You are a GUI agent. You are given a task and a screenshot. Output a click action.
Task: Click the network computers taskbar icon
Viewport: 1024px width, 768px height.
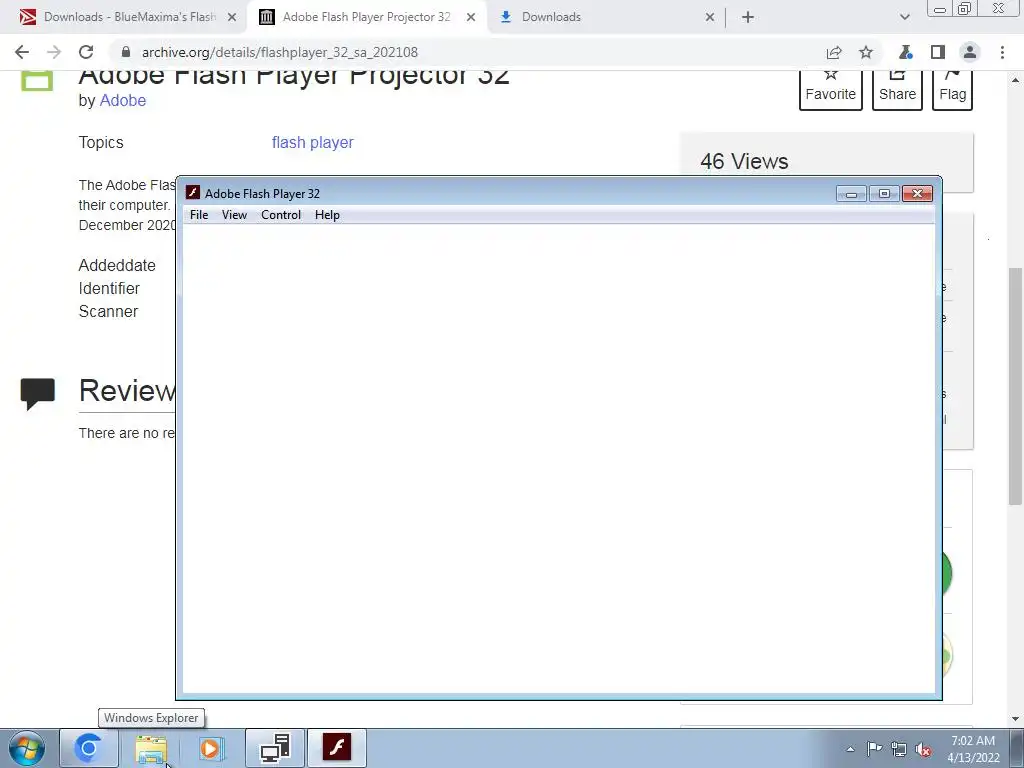pyautogui.click(x=275, y=748)
